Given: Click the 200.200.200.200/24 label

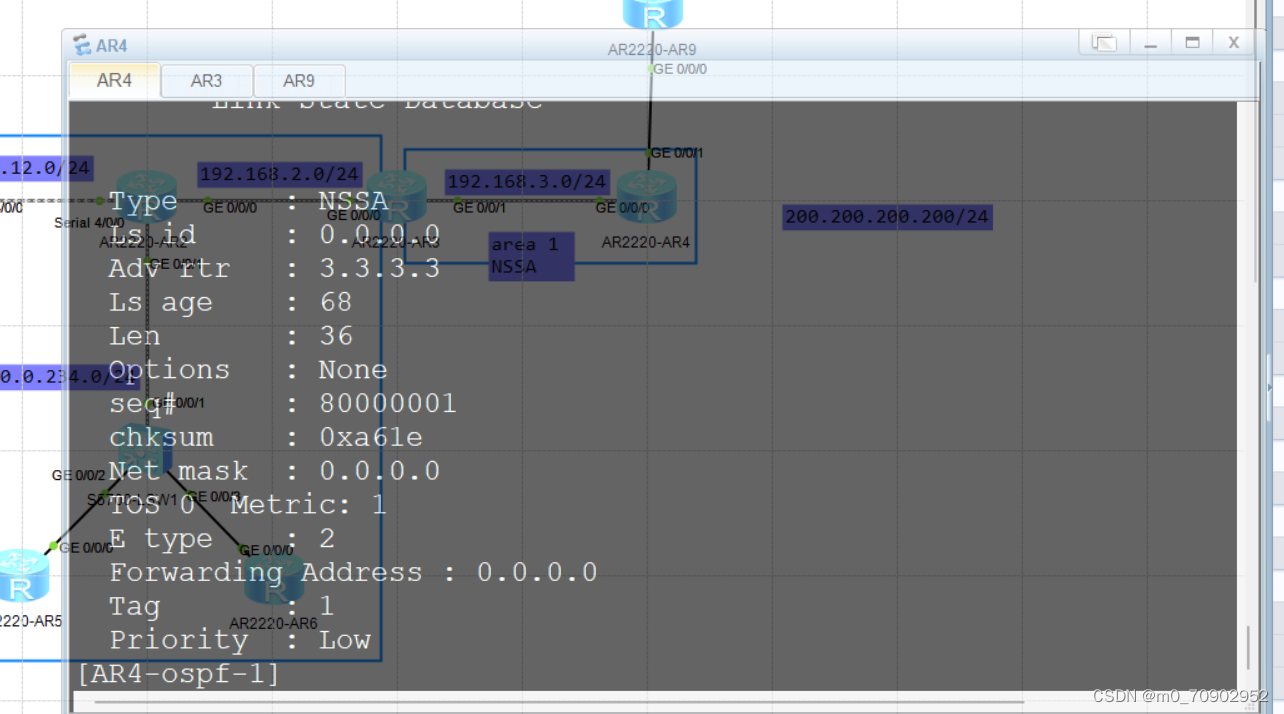Looking at the screenshot, I should (888, 217).
